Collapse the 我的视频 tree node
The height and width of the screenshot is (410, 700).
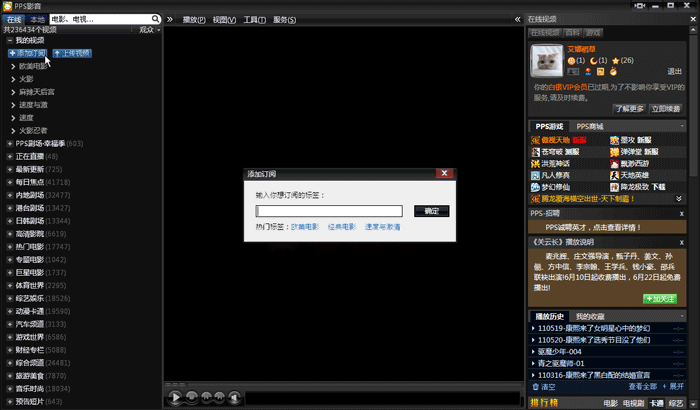(x=9, y=40)
